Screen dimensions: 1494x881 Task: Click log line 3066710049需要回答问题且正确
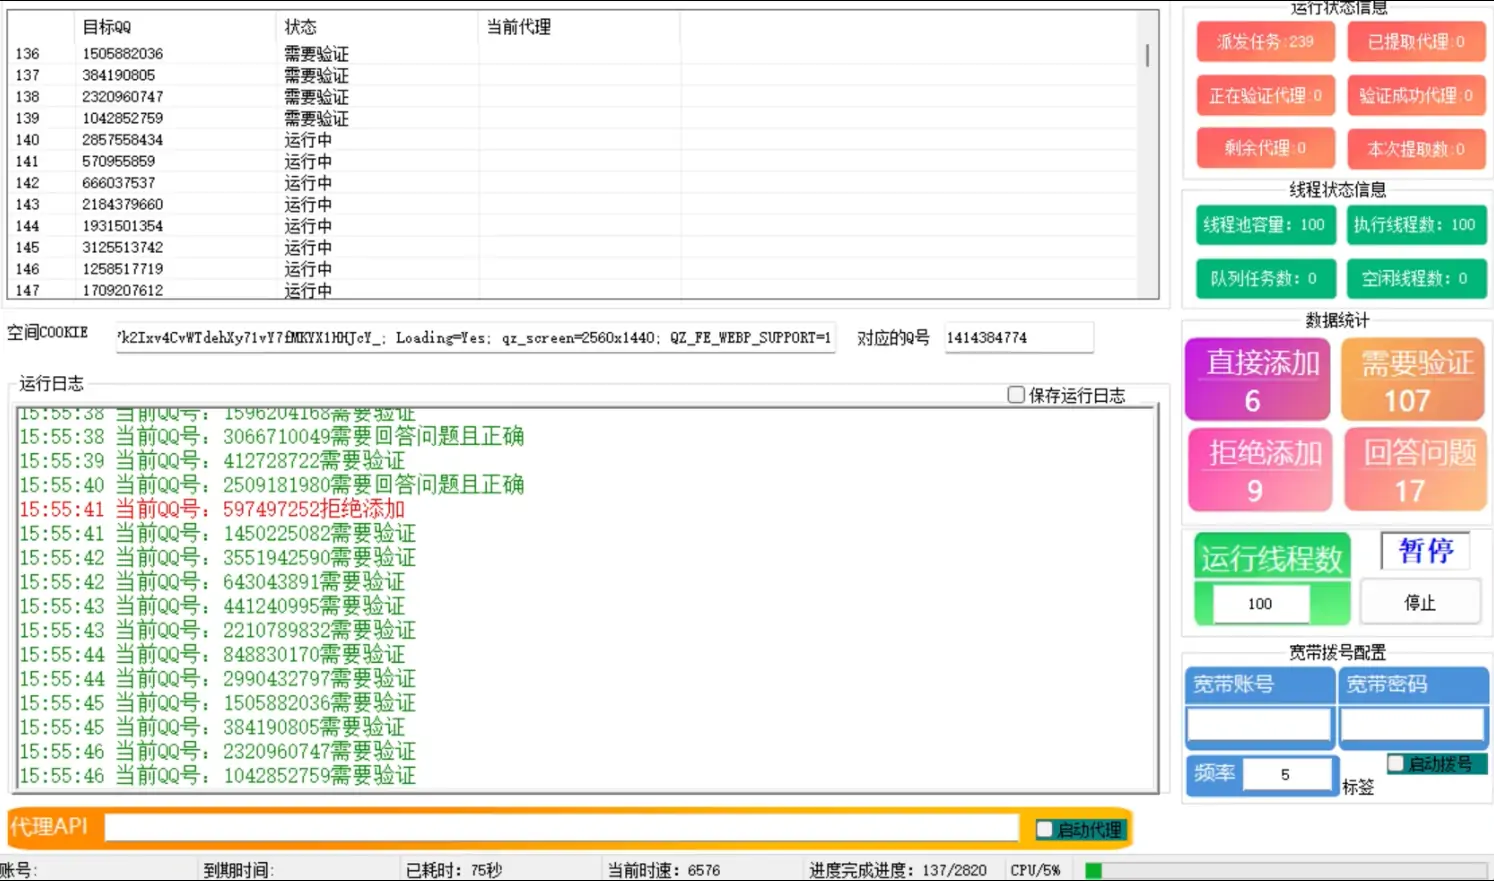[x=272, y=436]
